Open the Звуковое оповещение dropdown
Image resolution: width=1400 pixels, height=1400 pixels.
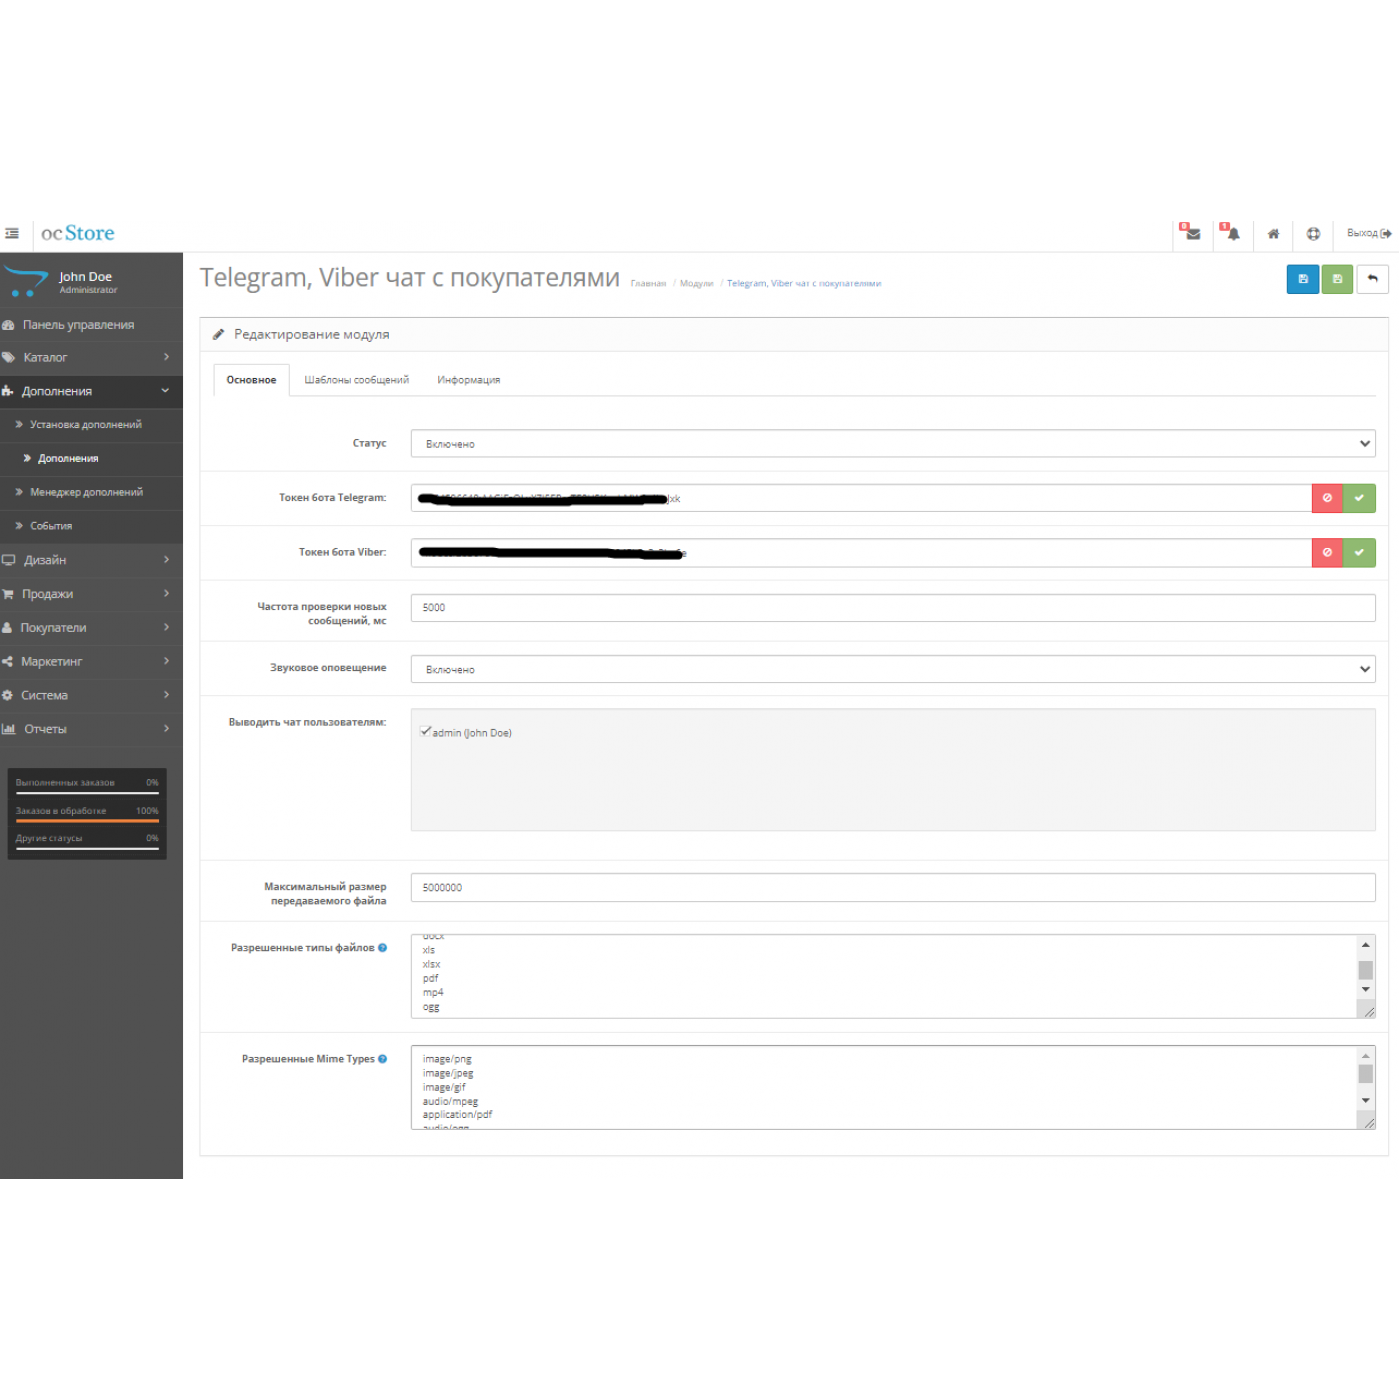(x=892, y=669)
